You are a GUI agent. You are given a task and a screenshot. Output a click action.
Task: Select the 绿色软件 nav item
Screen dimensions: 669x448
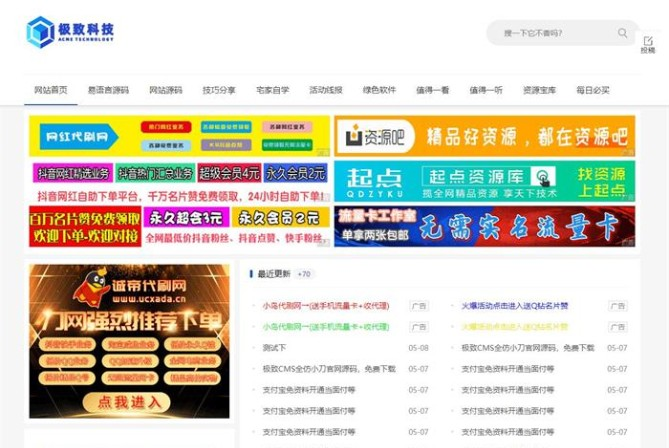coord(379,90)
